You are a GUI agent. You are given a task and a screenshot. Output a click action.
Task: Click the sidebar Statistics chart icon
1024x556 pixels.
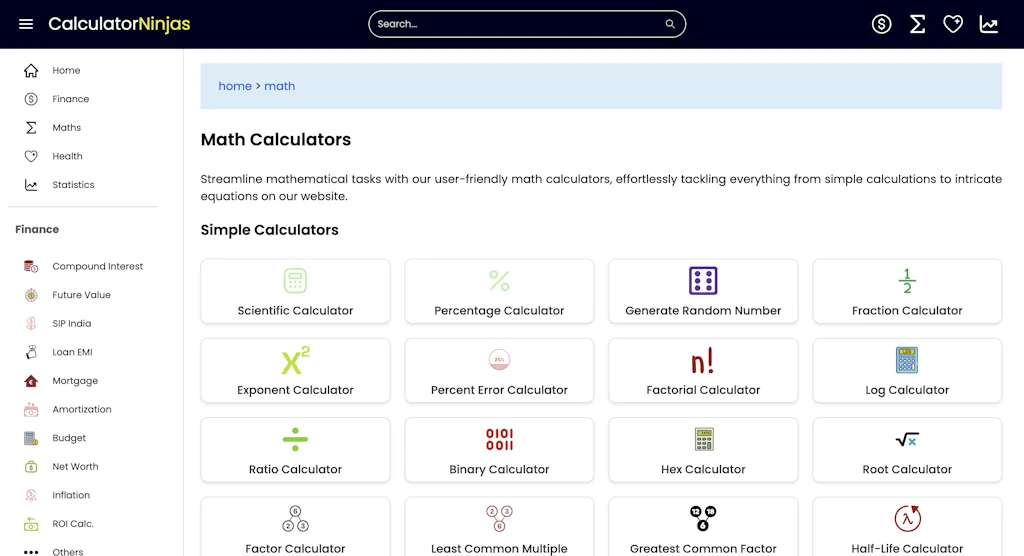pos(31,185)
